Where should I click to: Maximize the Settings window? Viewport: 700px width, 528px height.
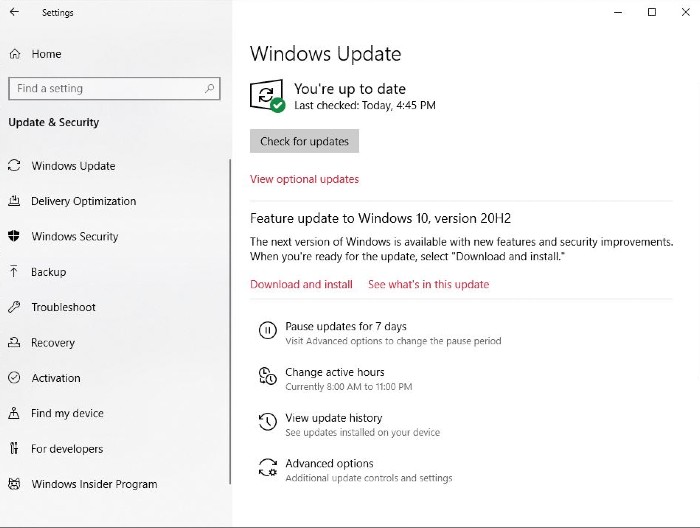click(x=652, y=12)
